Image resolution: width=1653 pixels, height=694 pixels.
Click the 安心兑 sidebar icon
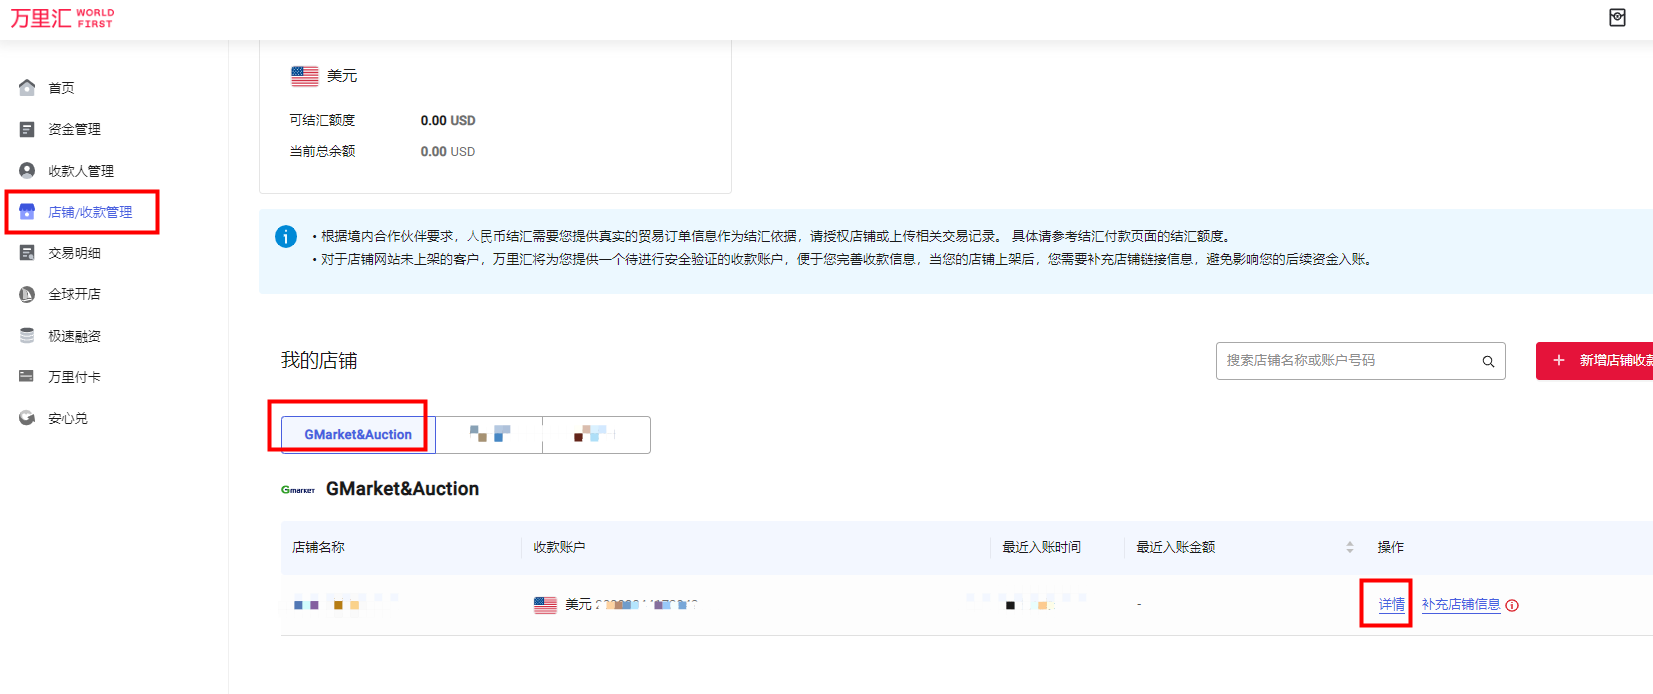click(x=27, y=418)
